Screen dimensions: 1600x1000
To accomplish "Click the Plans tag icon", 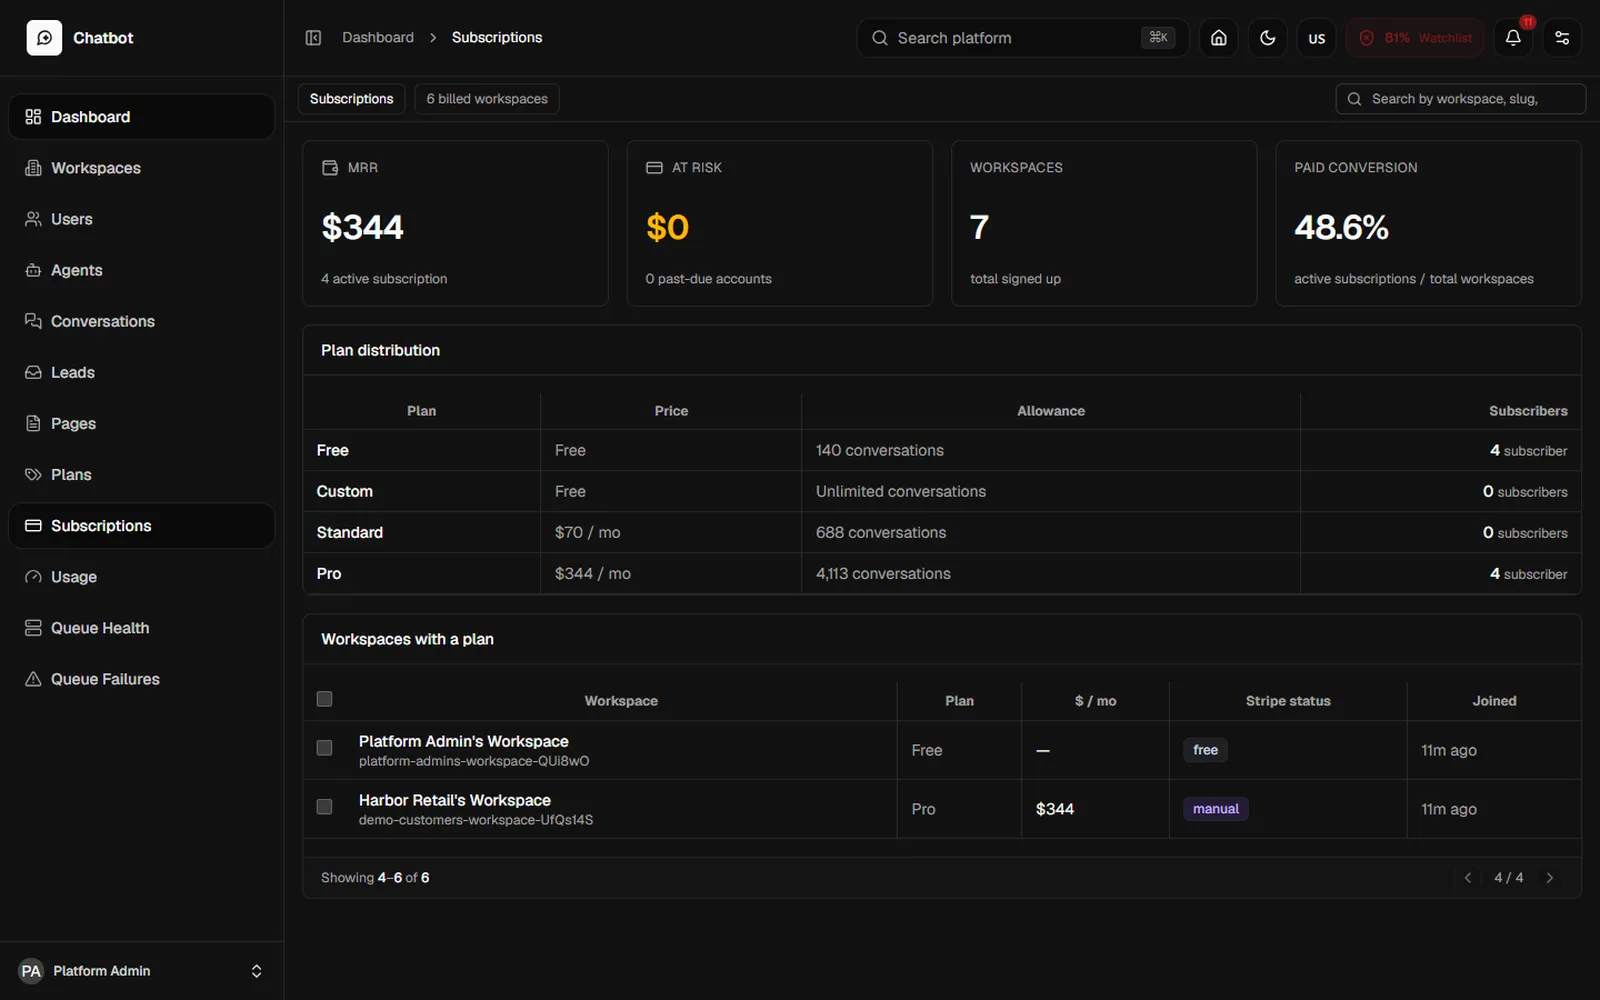I will [33, 474].
